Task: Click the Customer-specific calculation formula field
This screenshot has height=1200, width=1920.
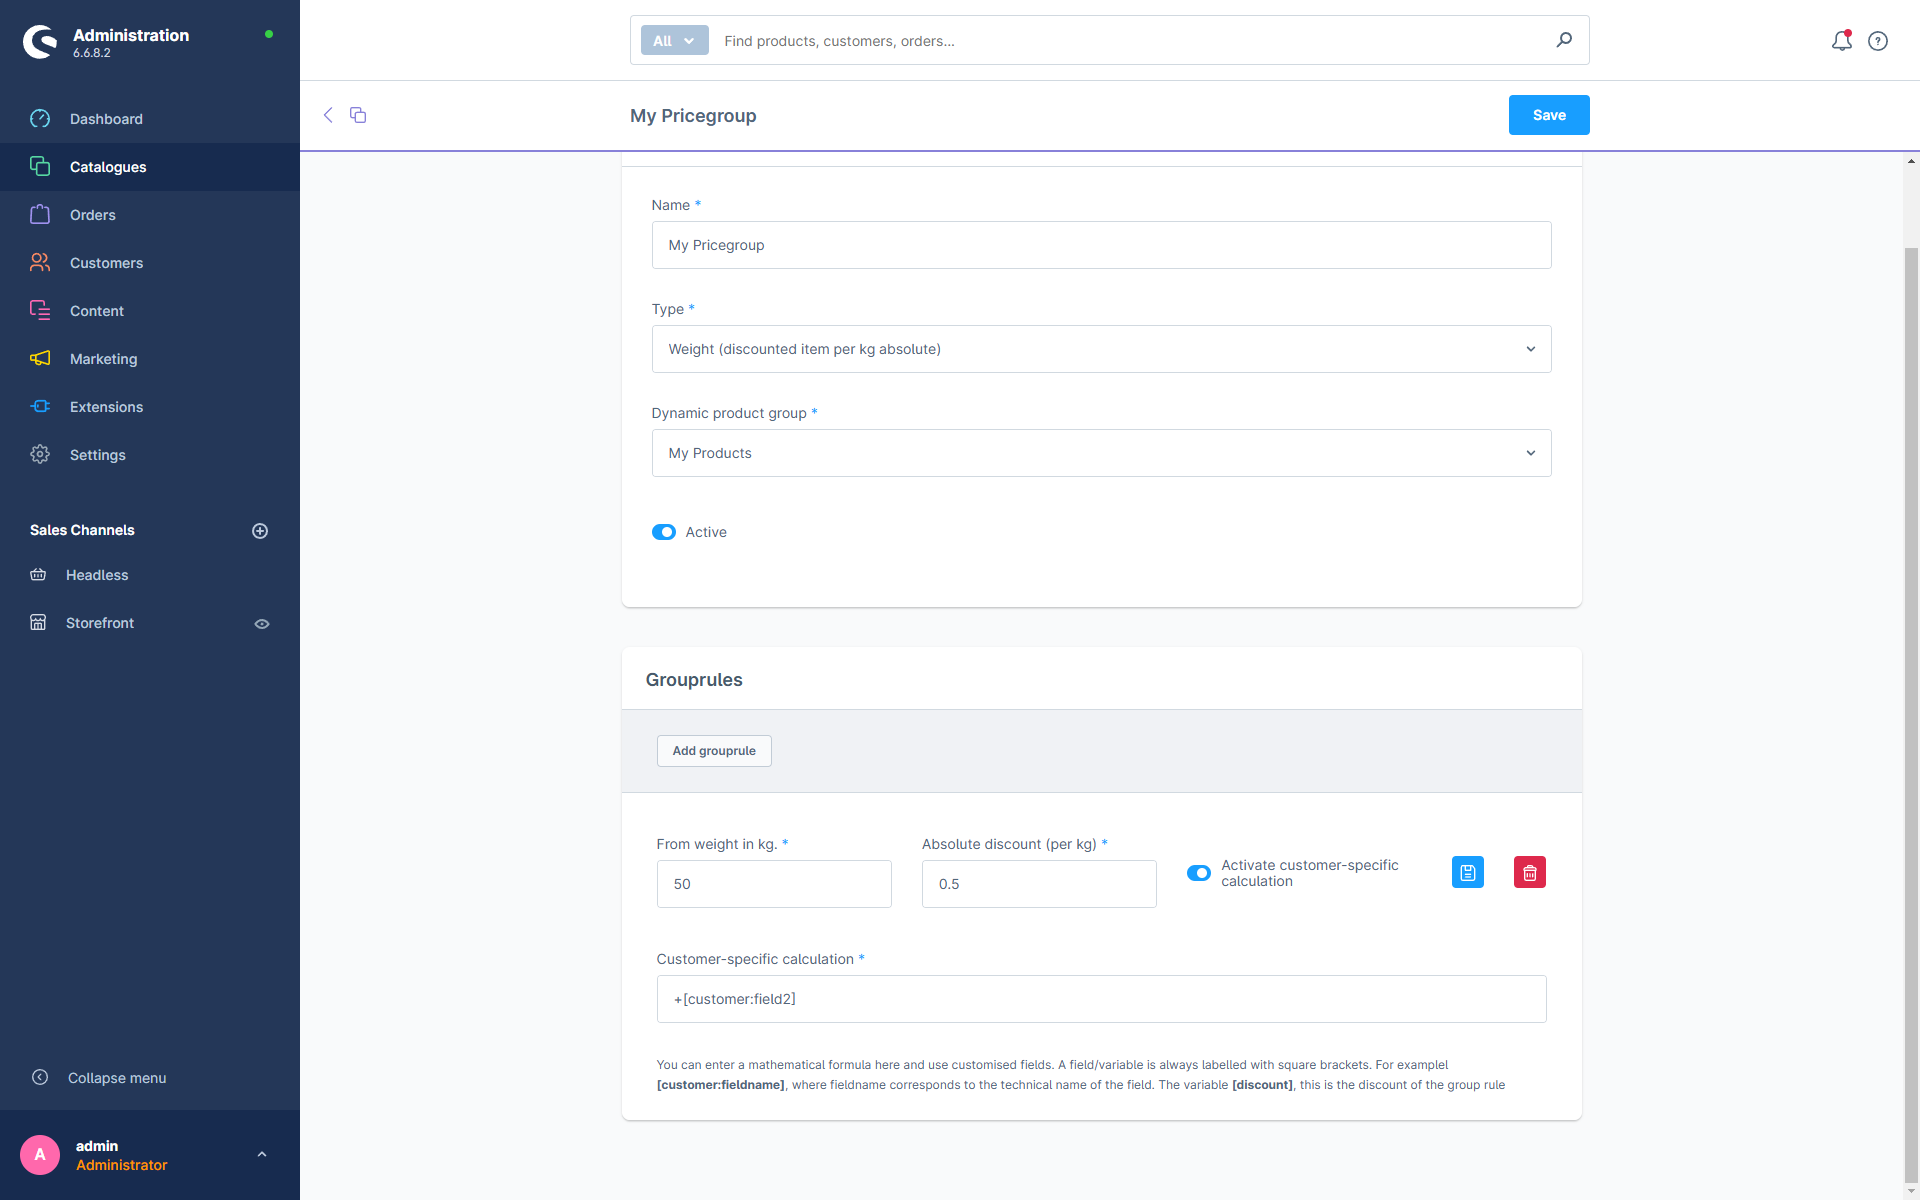Action: pos(1101,999)
